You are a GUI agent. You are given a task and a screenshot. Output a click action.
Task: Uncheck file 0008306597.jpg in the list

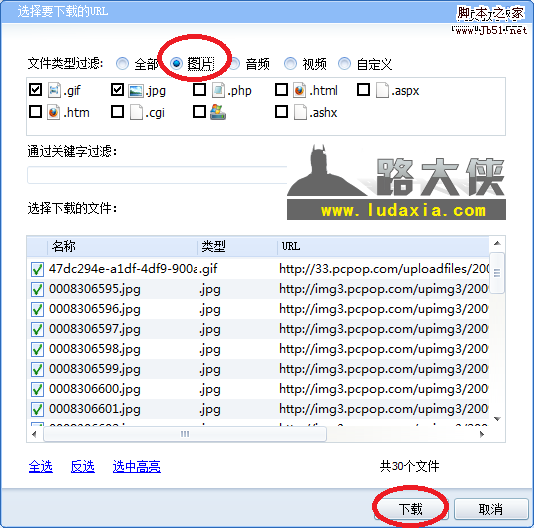pos(37,329)
